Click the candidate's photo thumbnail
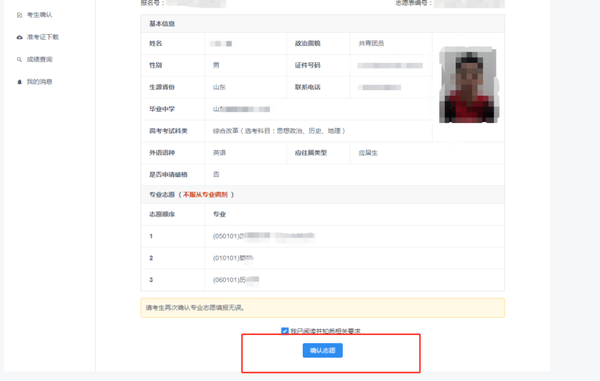Screen dimensions: 600x381 coord(469,85)
